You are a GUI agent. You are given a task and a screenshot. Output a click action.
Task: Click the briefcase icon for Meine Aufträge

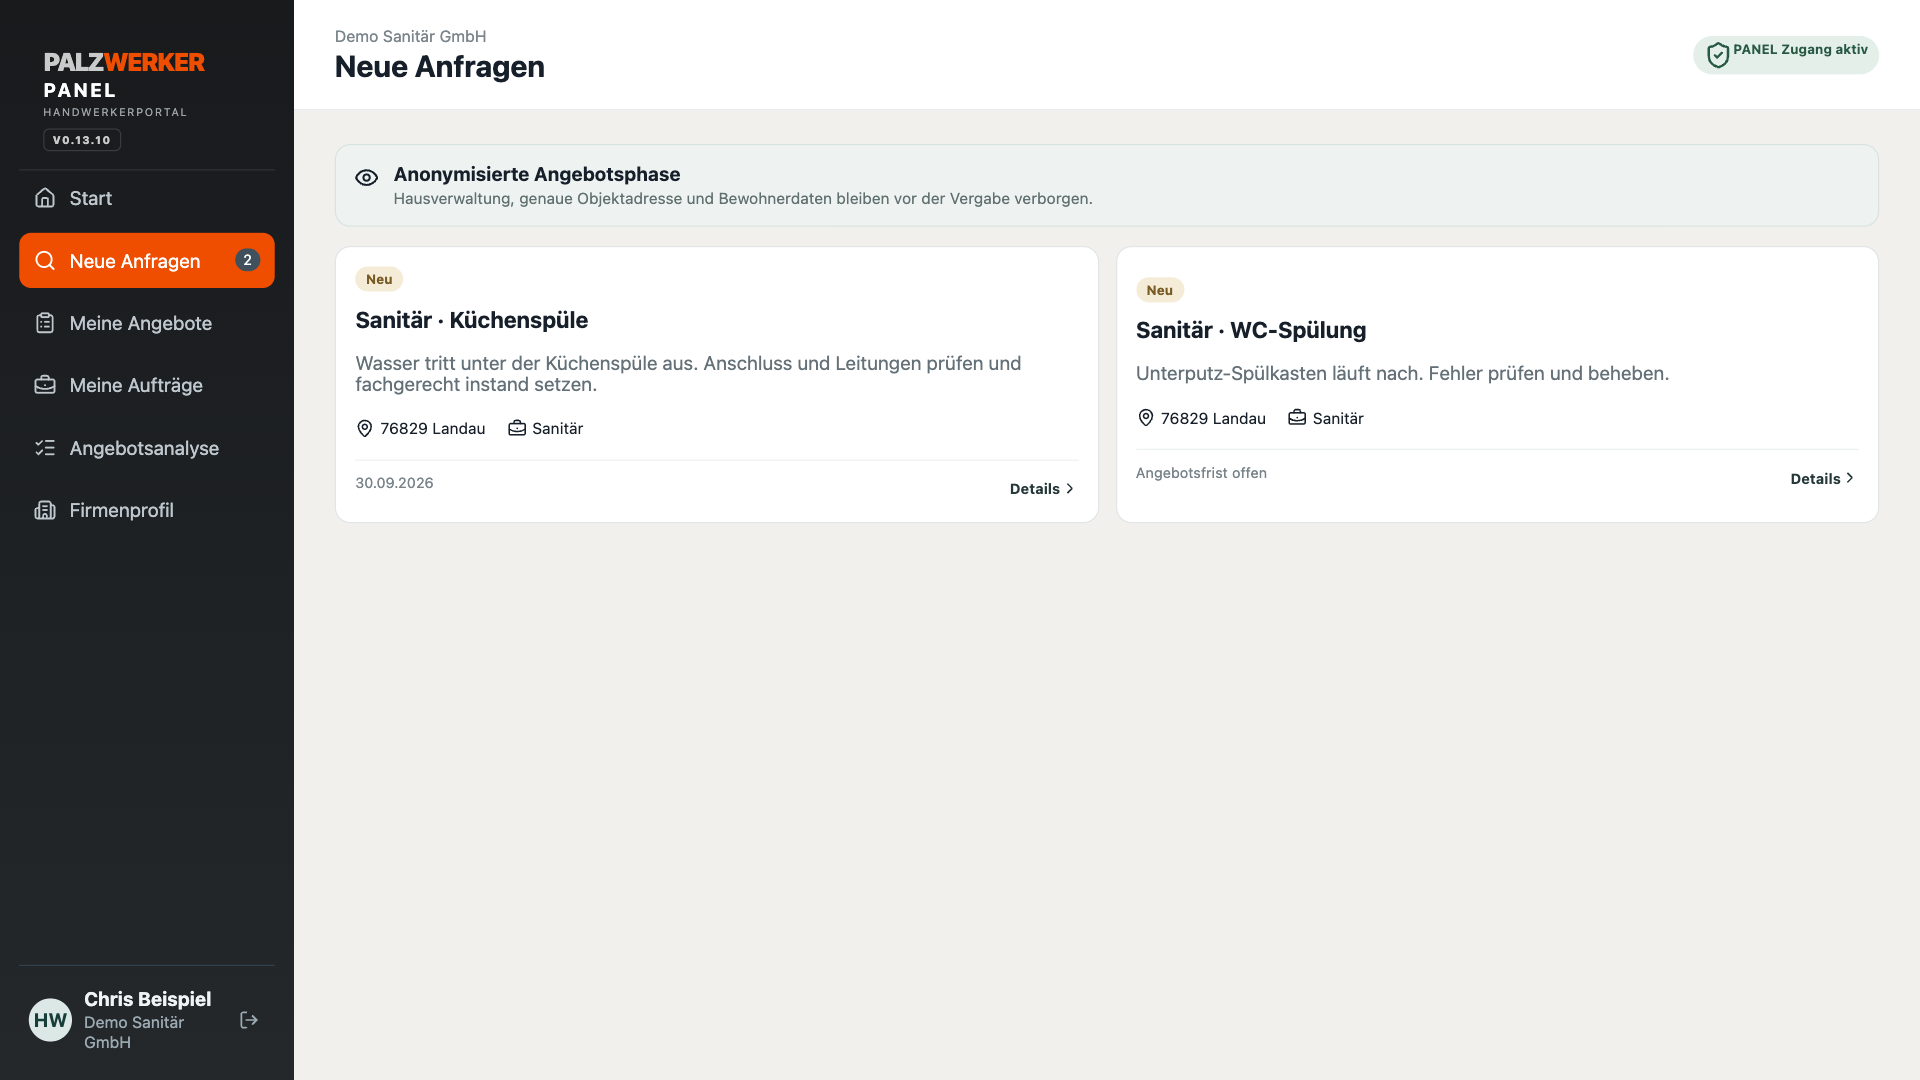tap(45, 385)
